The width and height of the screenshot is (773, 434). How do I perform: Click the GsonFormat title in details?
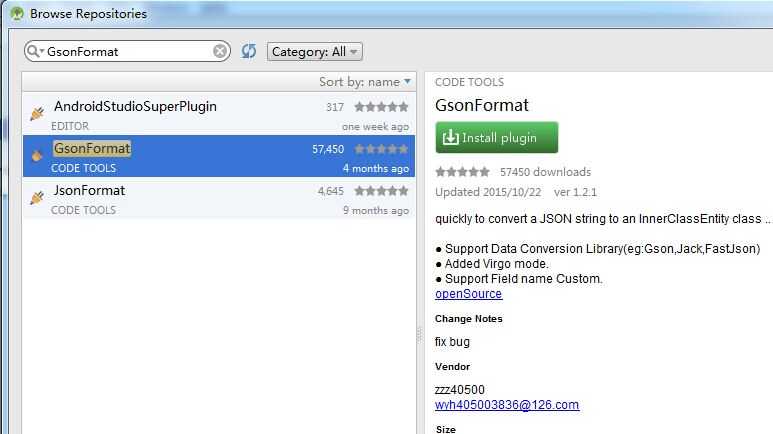click(x=482, y=105)
